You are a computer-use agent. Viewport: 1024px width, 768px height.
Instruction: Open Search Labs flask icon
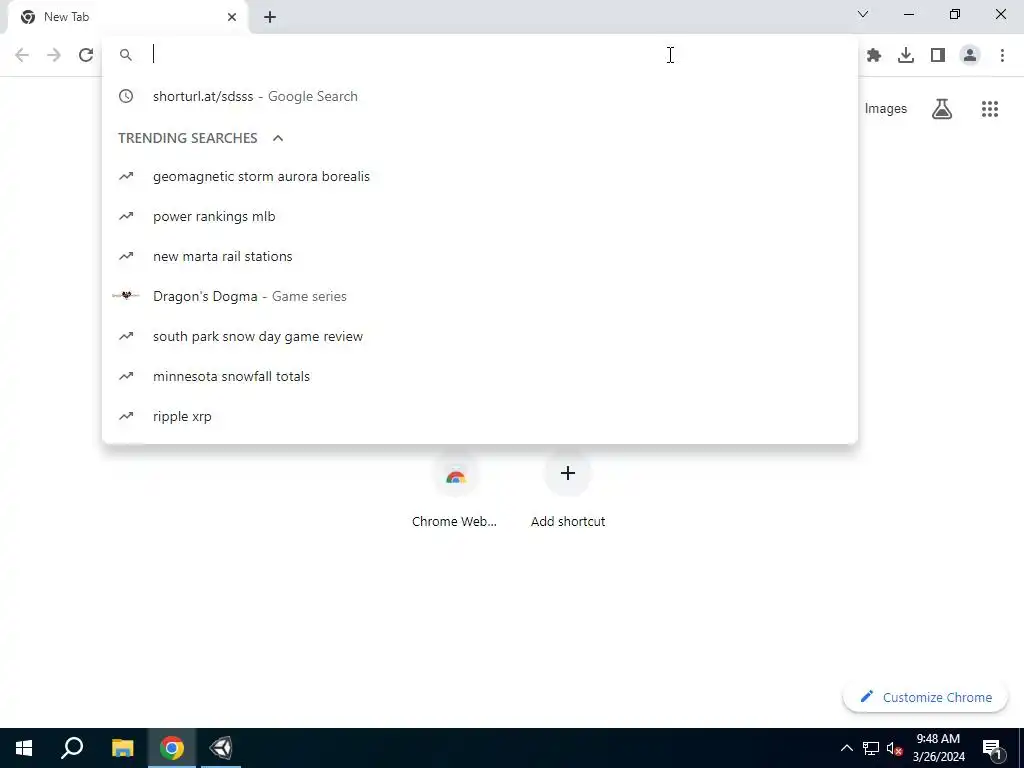pos(942,108)
